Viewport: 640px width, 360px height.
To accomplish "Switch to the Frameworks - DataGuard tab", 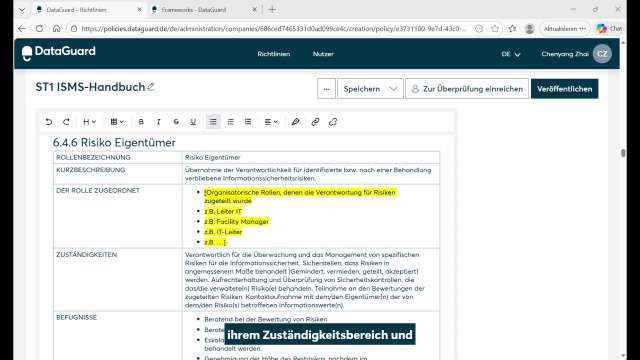I will pyautogui.click(x=203, y=9).
